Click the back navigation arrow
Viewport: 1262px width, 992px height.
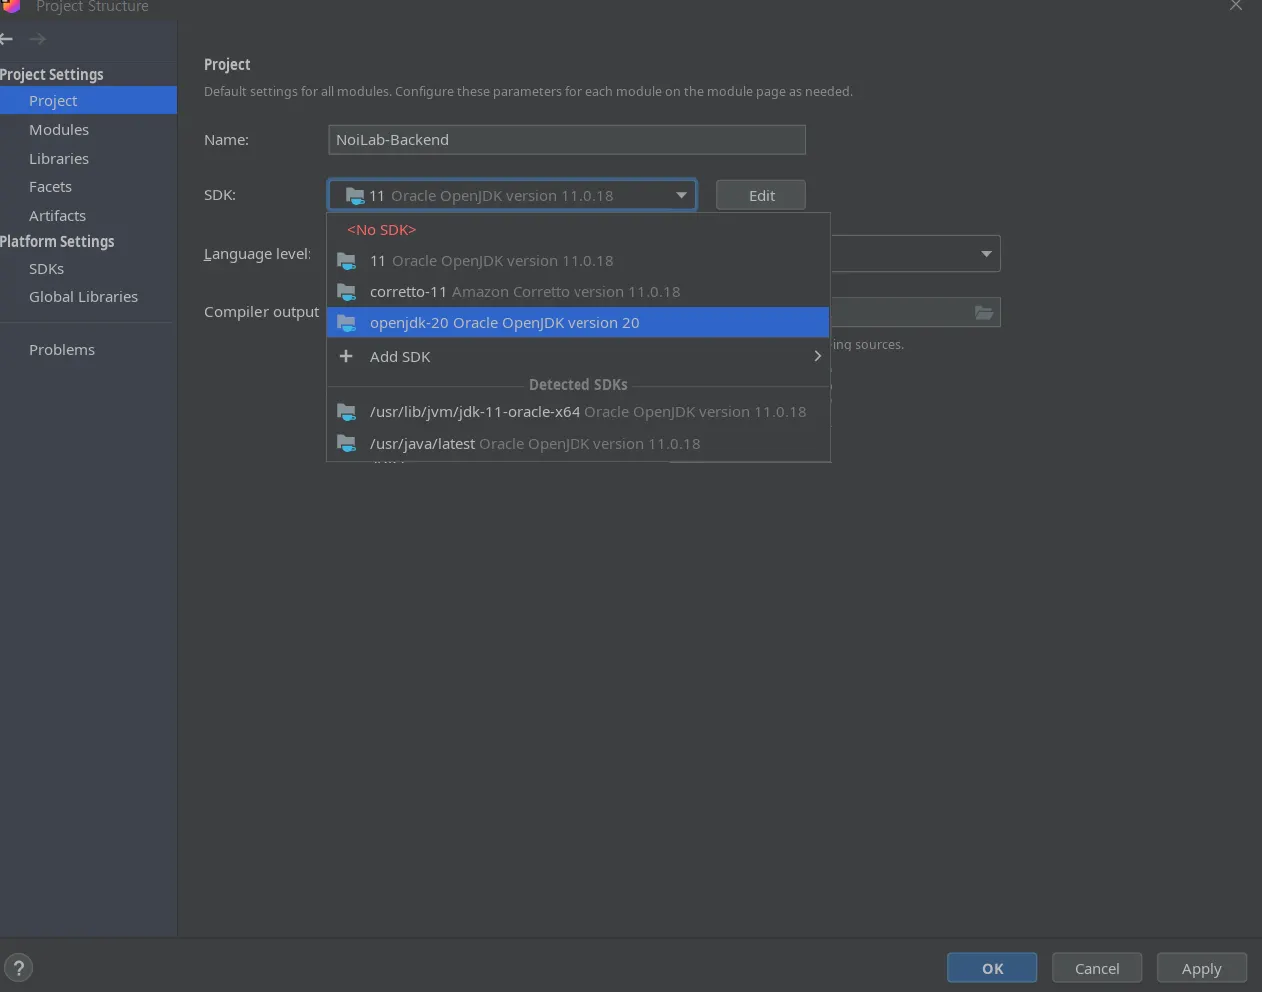click(7, 39)
